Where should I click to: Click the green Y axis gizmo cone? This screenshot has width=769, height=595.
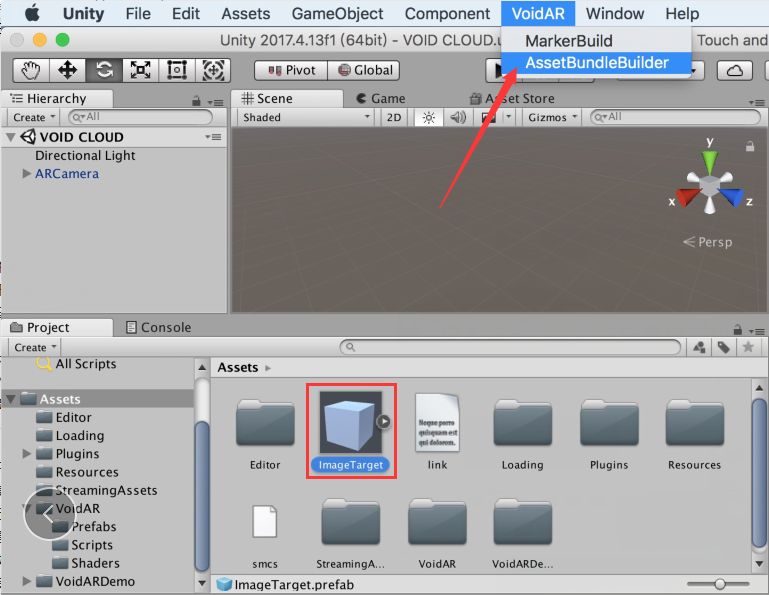(x=710, y=160)
